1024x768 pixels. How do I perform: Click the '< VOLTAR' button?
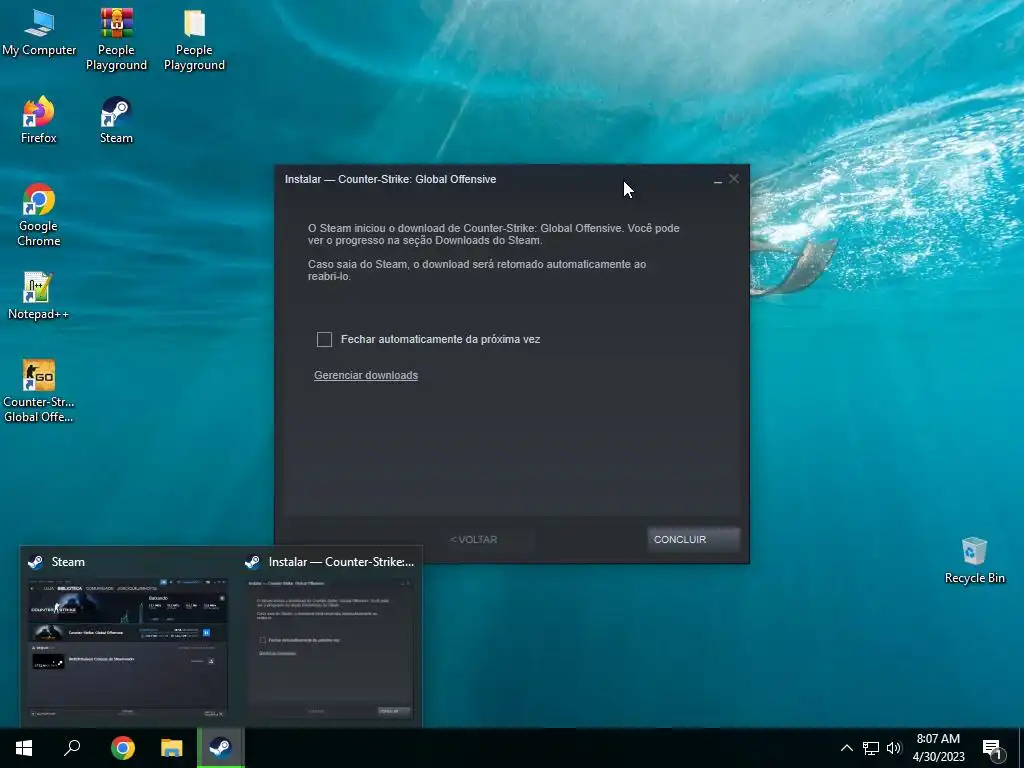(x=474, y=539)
